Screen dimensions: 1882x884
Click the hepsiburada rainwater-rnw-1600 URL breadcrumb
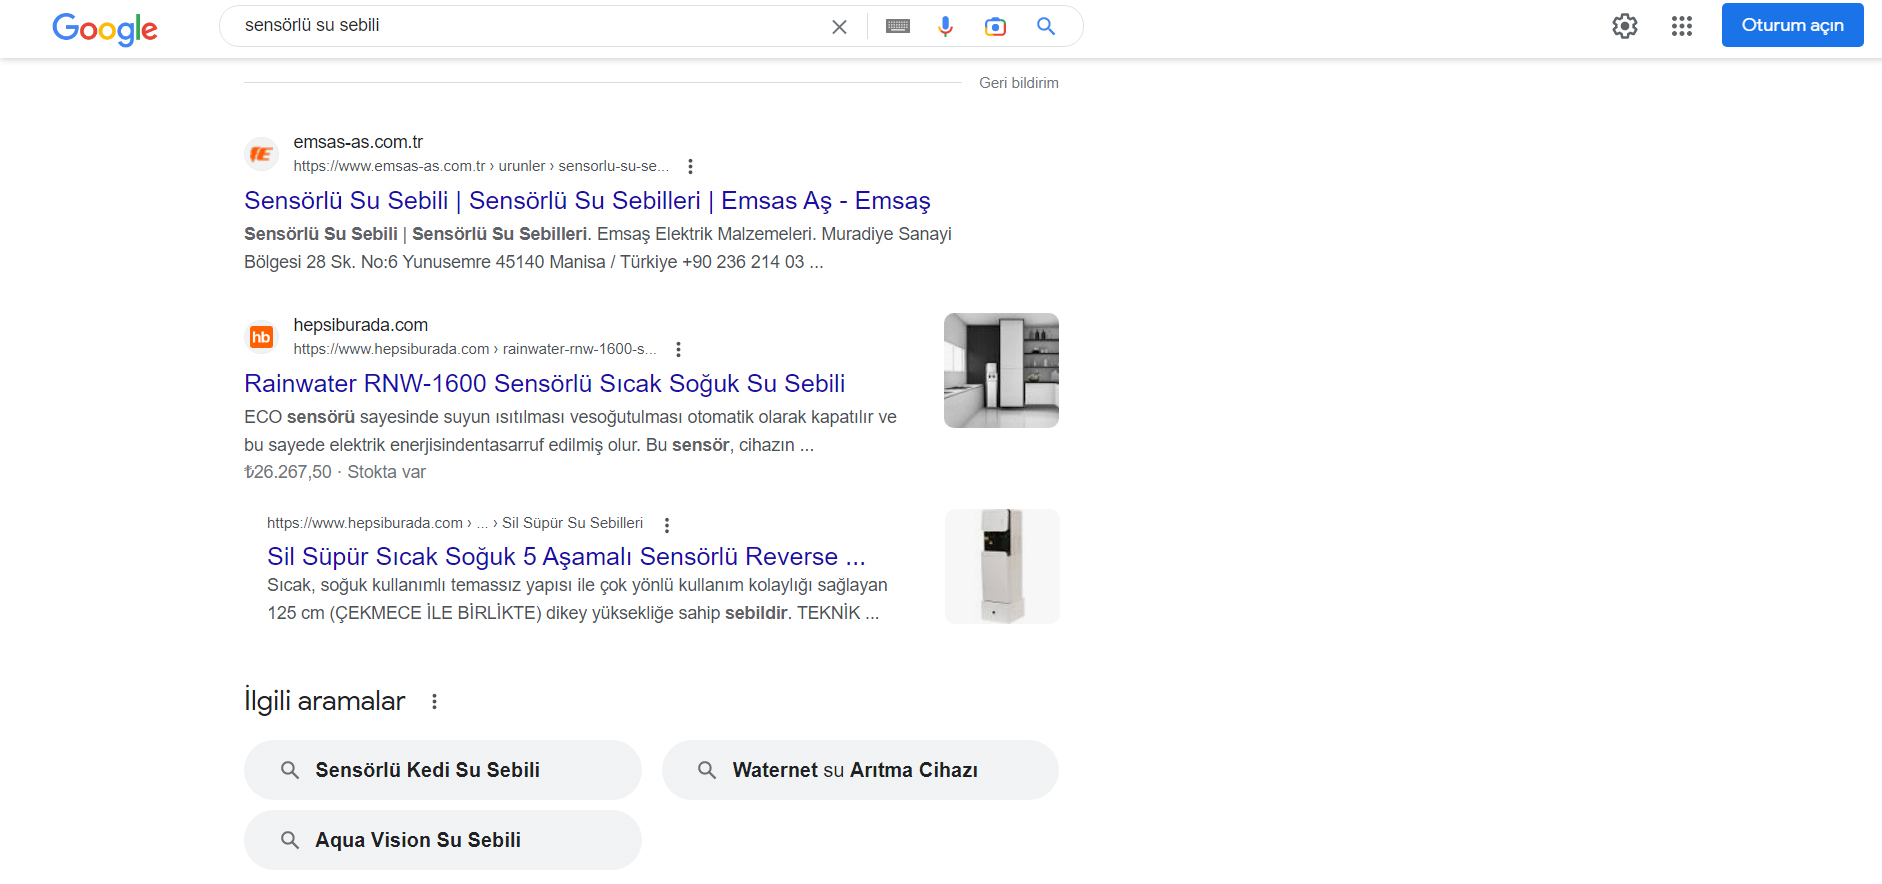(475, 349)
